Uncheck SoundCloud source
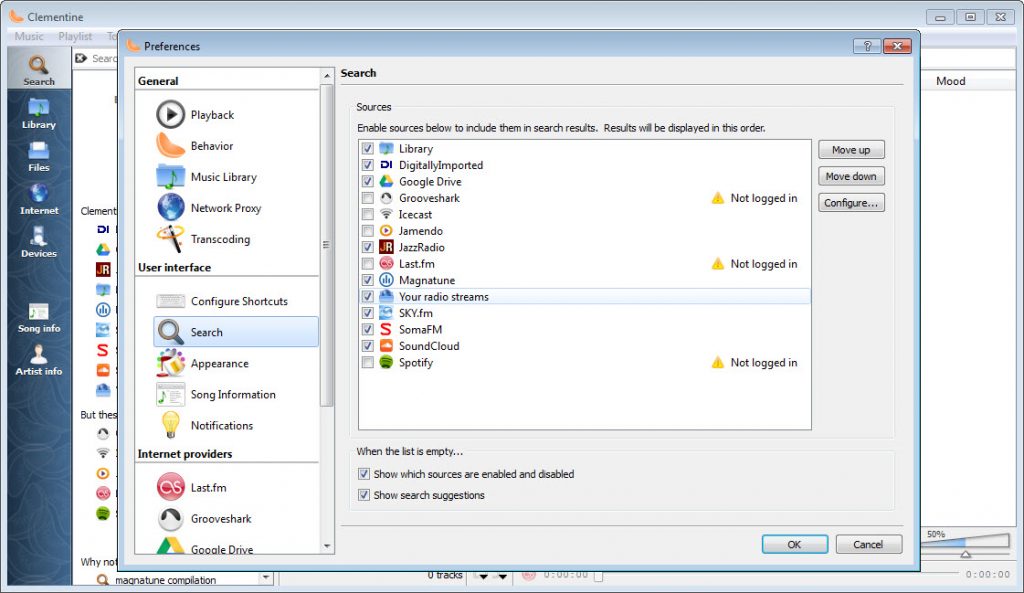1024x593 pixels. [x=368, y=346]
